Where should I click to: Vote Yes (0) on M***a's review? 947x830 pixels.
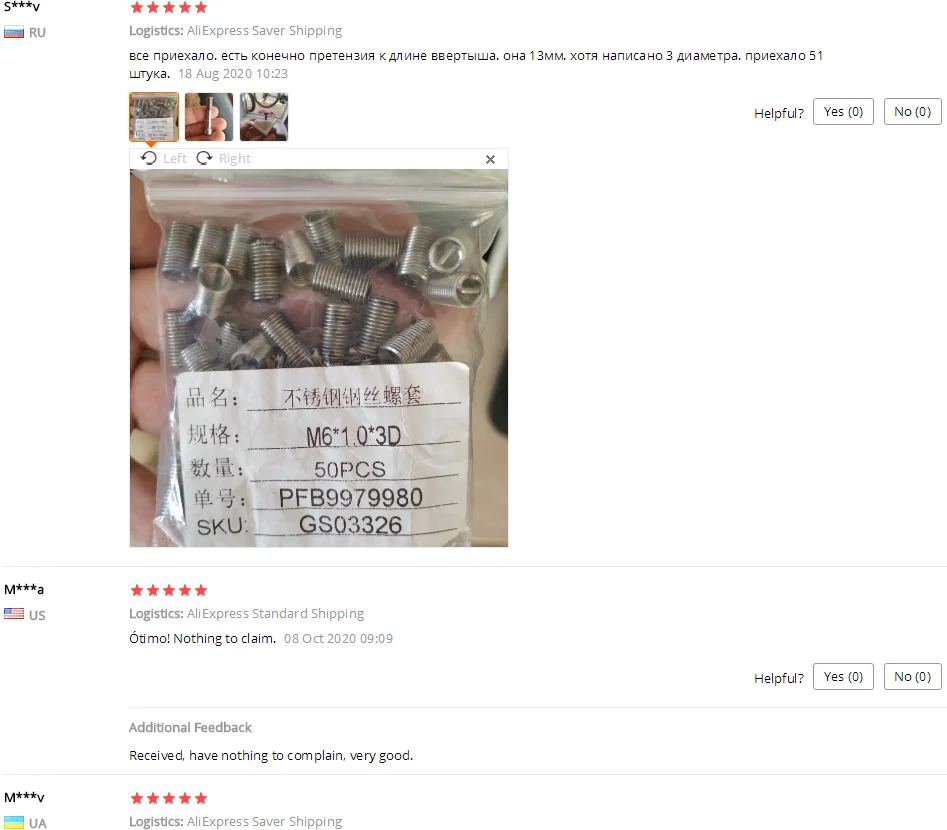tap(843, 677)
